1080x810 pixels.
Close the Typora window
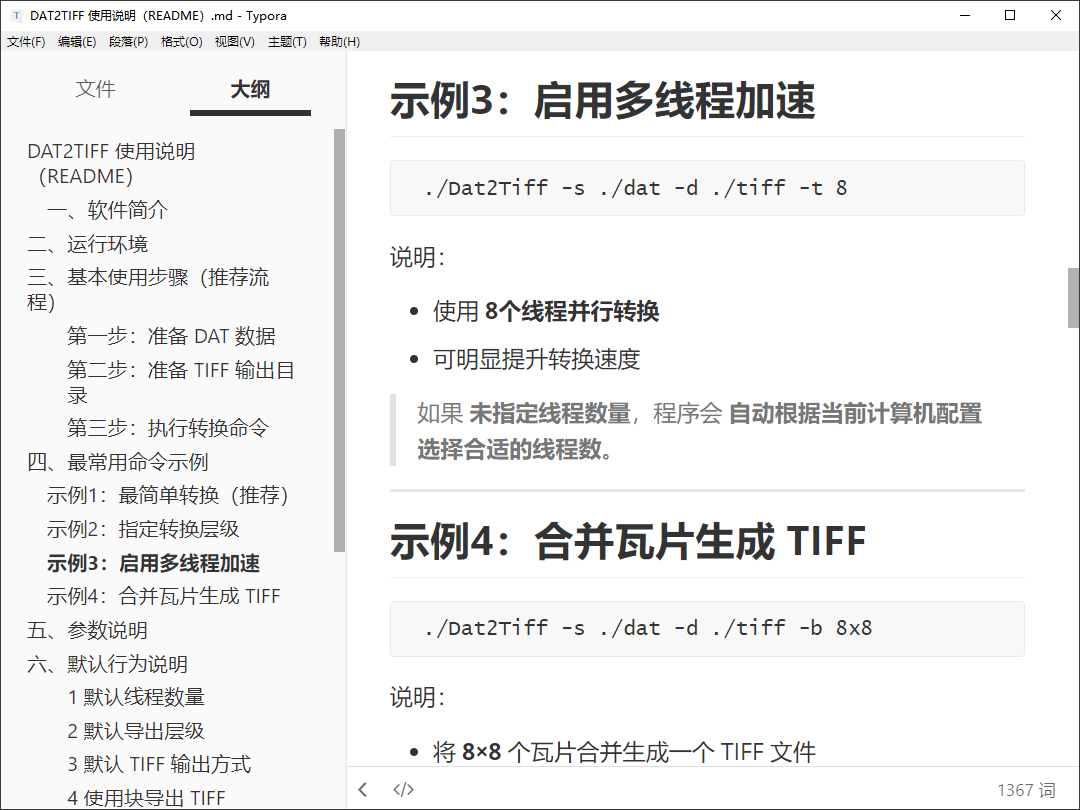coord(1055,15)
